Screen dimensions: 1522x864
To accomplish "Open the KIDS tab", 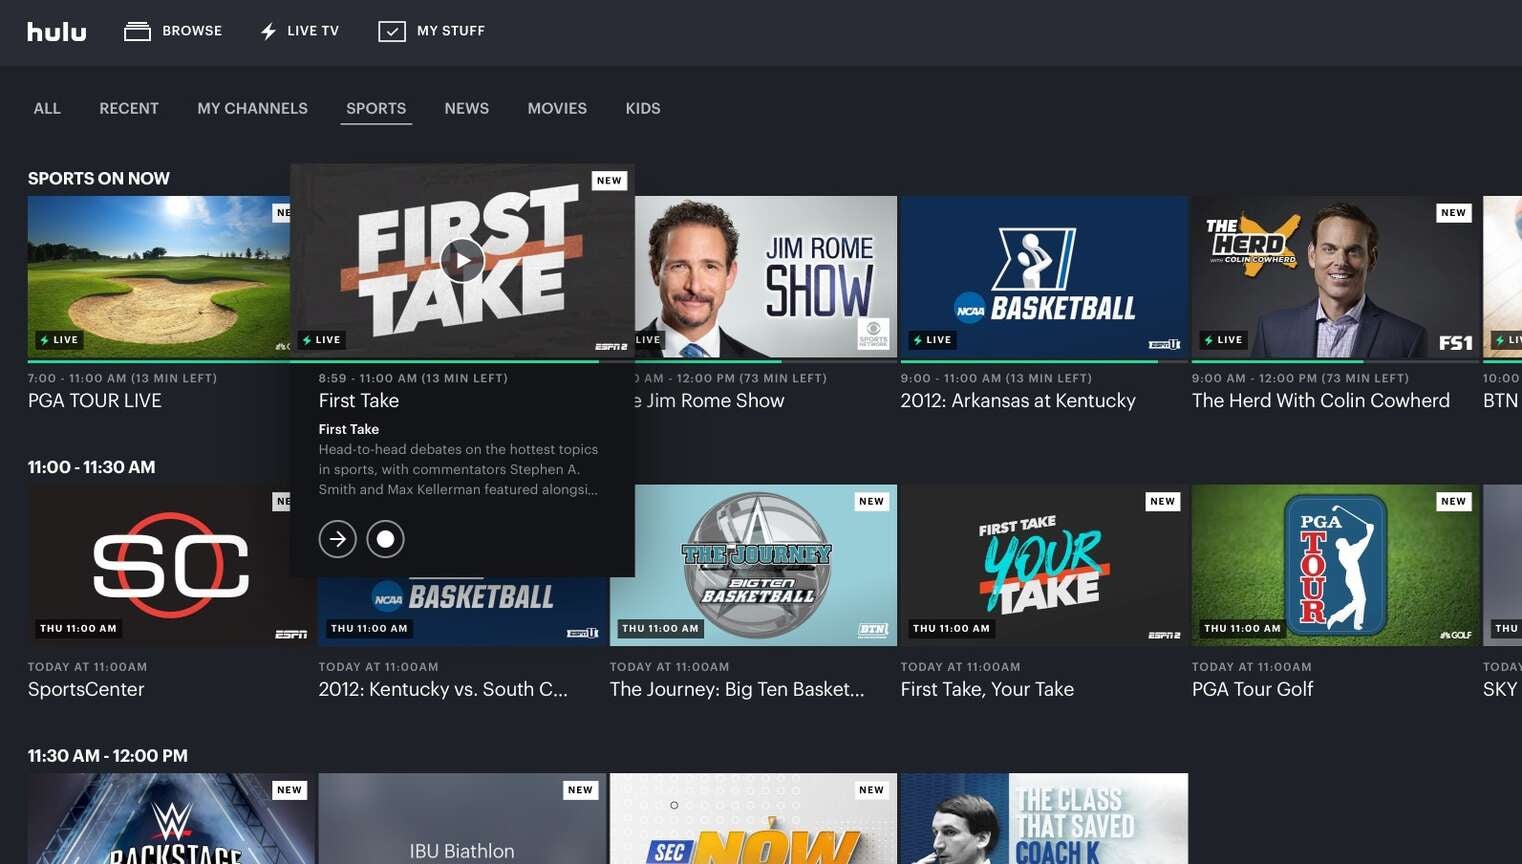I will click(643, 108).
